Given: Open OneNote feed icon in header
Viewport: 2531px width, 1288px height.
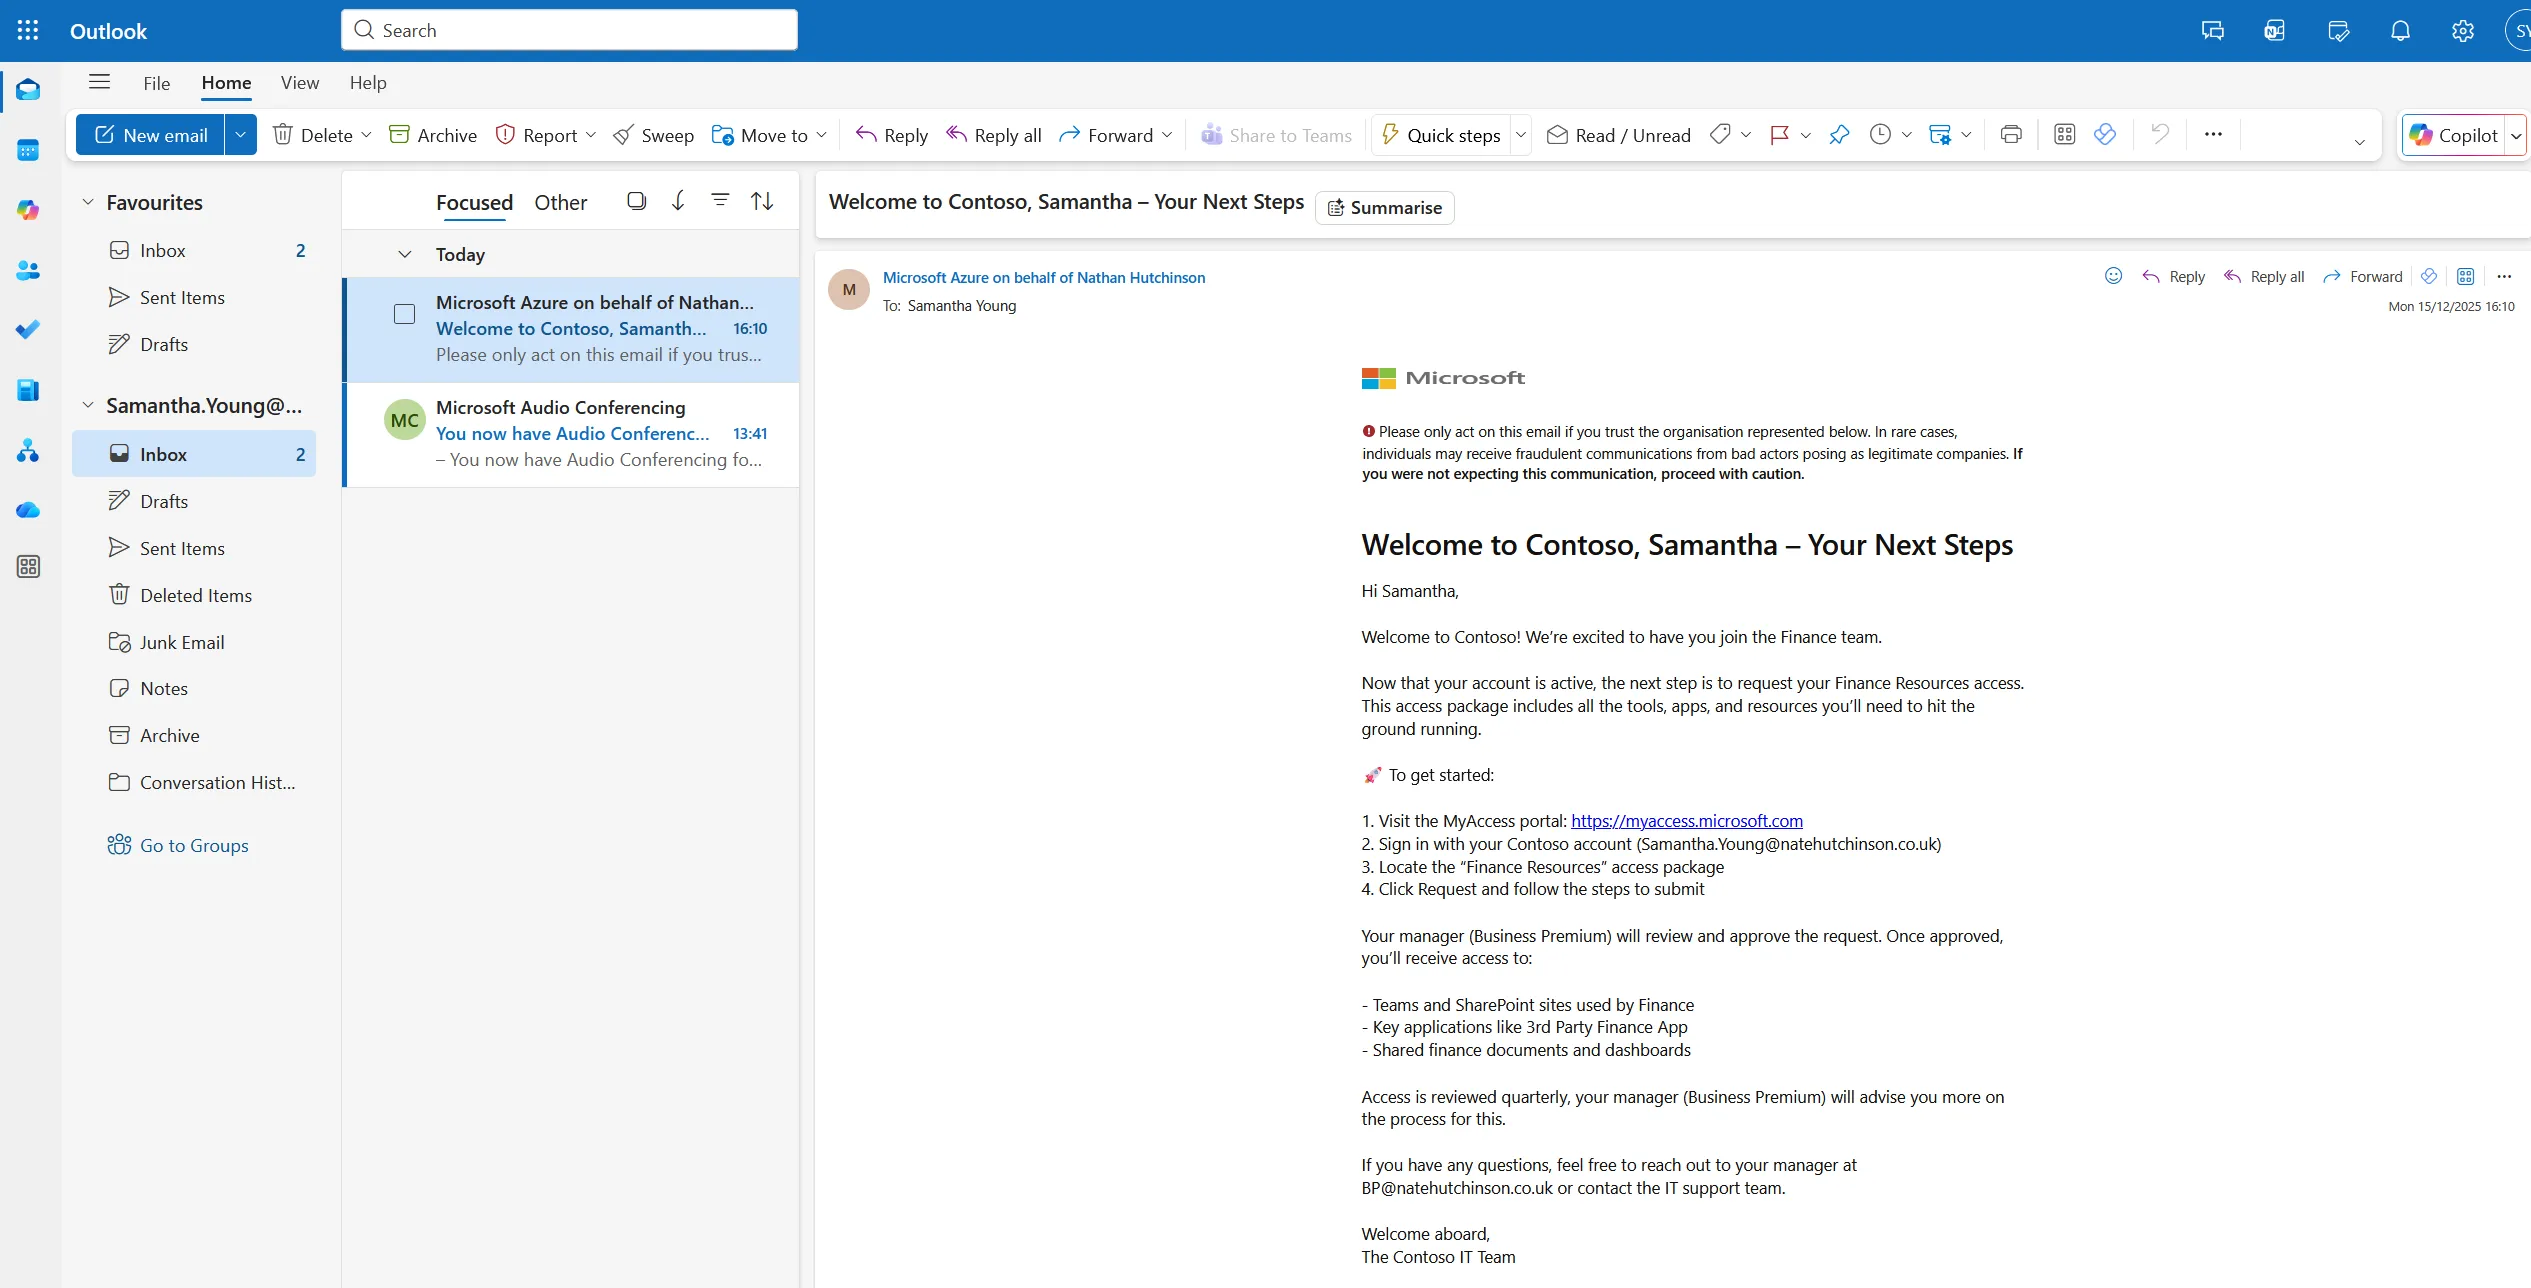Looking at the screenshot, I should coord(2275,30).
